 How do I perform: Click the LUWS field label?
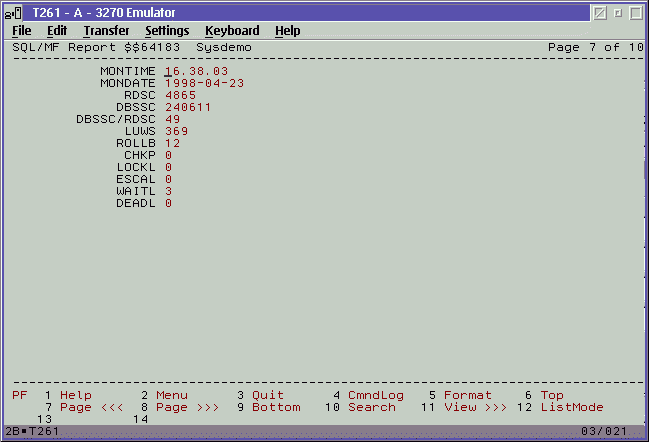tap(140, 131)
